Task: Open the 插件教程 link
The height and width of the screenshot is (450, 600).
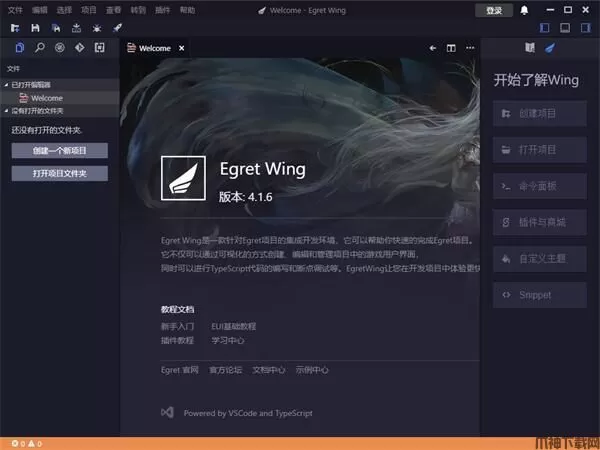Action: tap(178, 340)
